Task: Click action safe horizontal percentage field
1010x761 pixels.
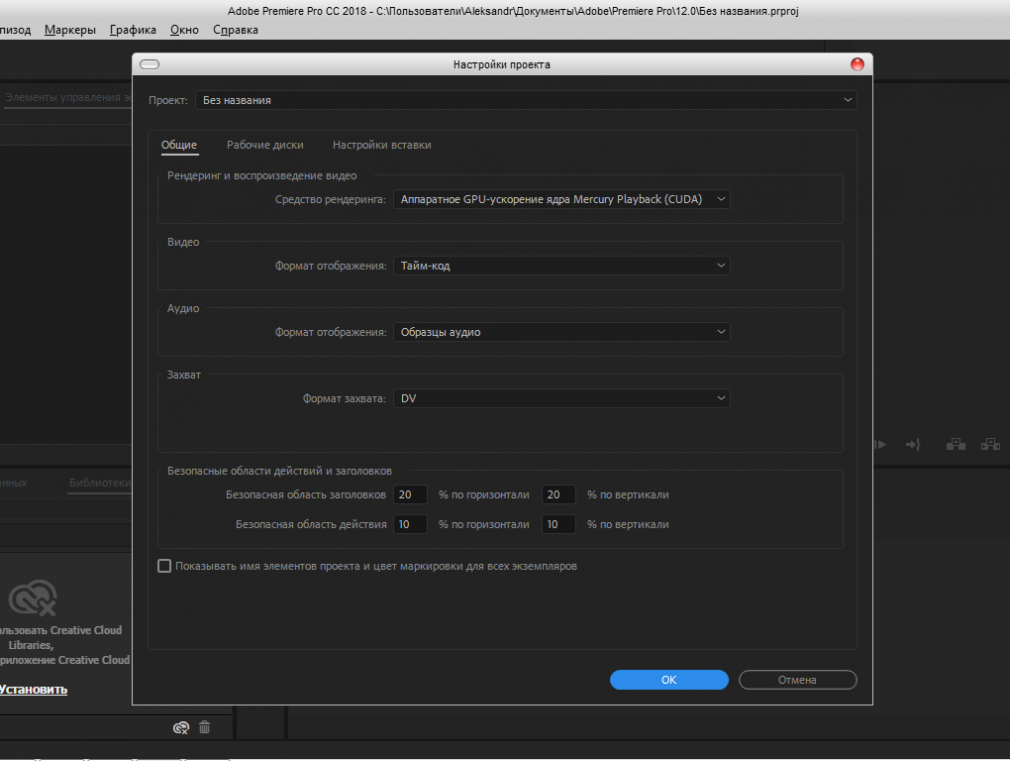Action: pyautogui.click(x=410, y=524)
